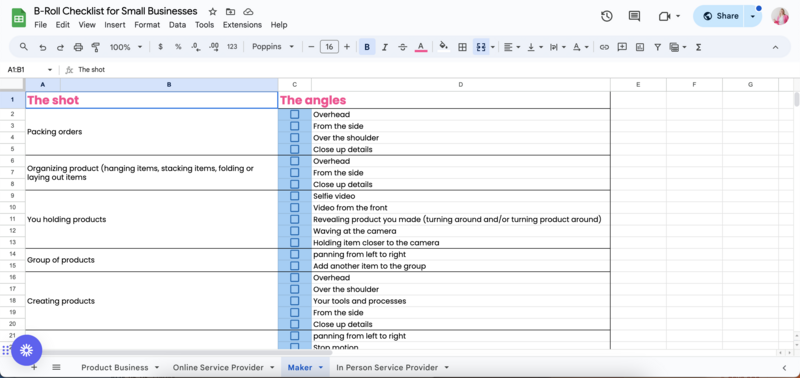The height and width of the screenshot is (378, 800).
Task: Tick Add another item to the group
Action: (x=294, y=266)
